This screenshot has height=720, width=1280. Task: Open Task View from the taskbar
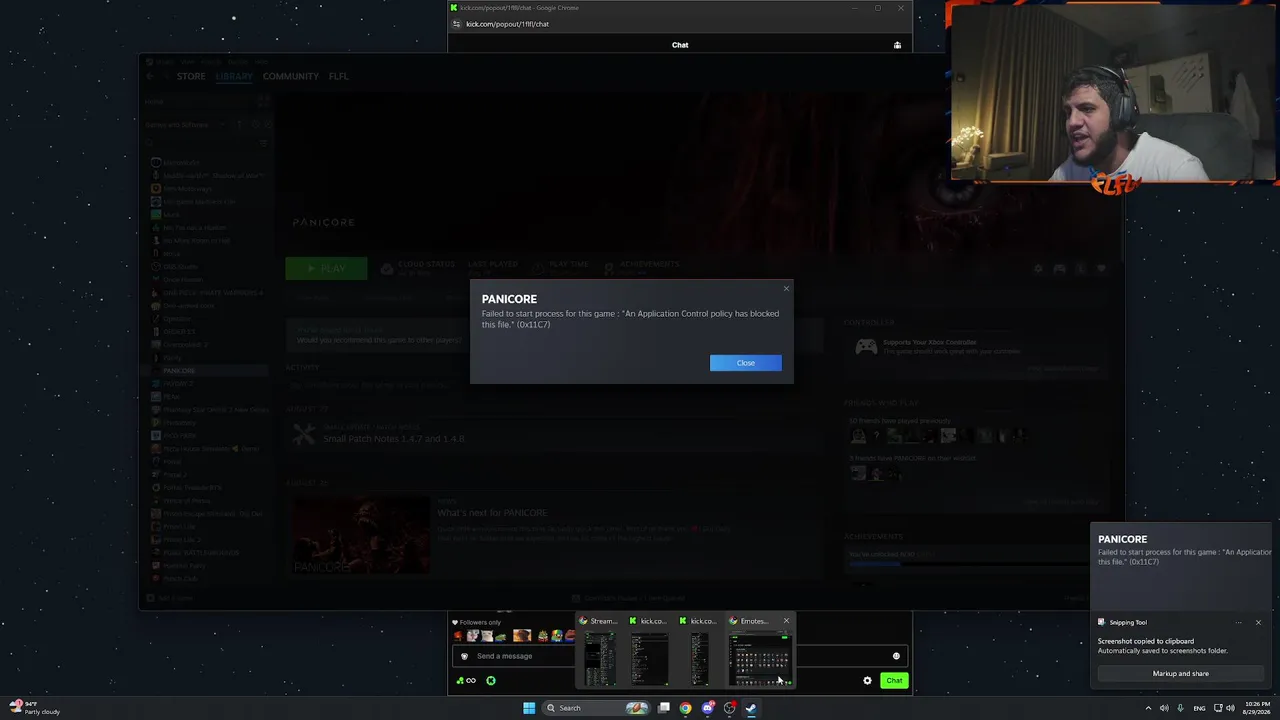[x=663, y=708]
